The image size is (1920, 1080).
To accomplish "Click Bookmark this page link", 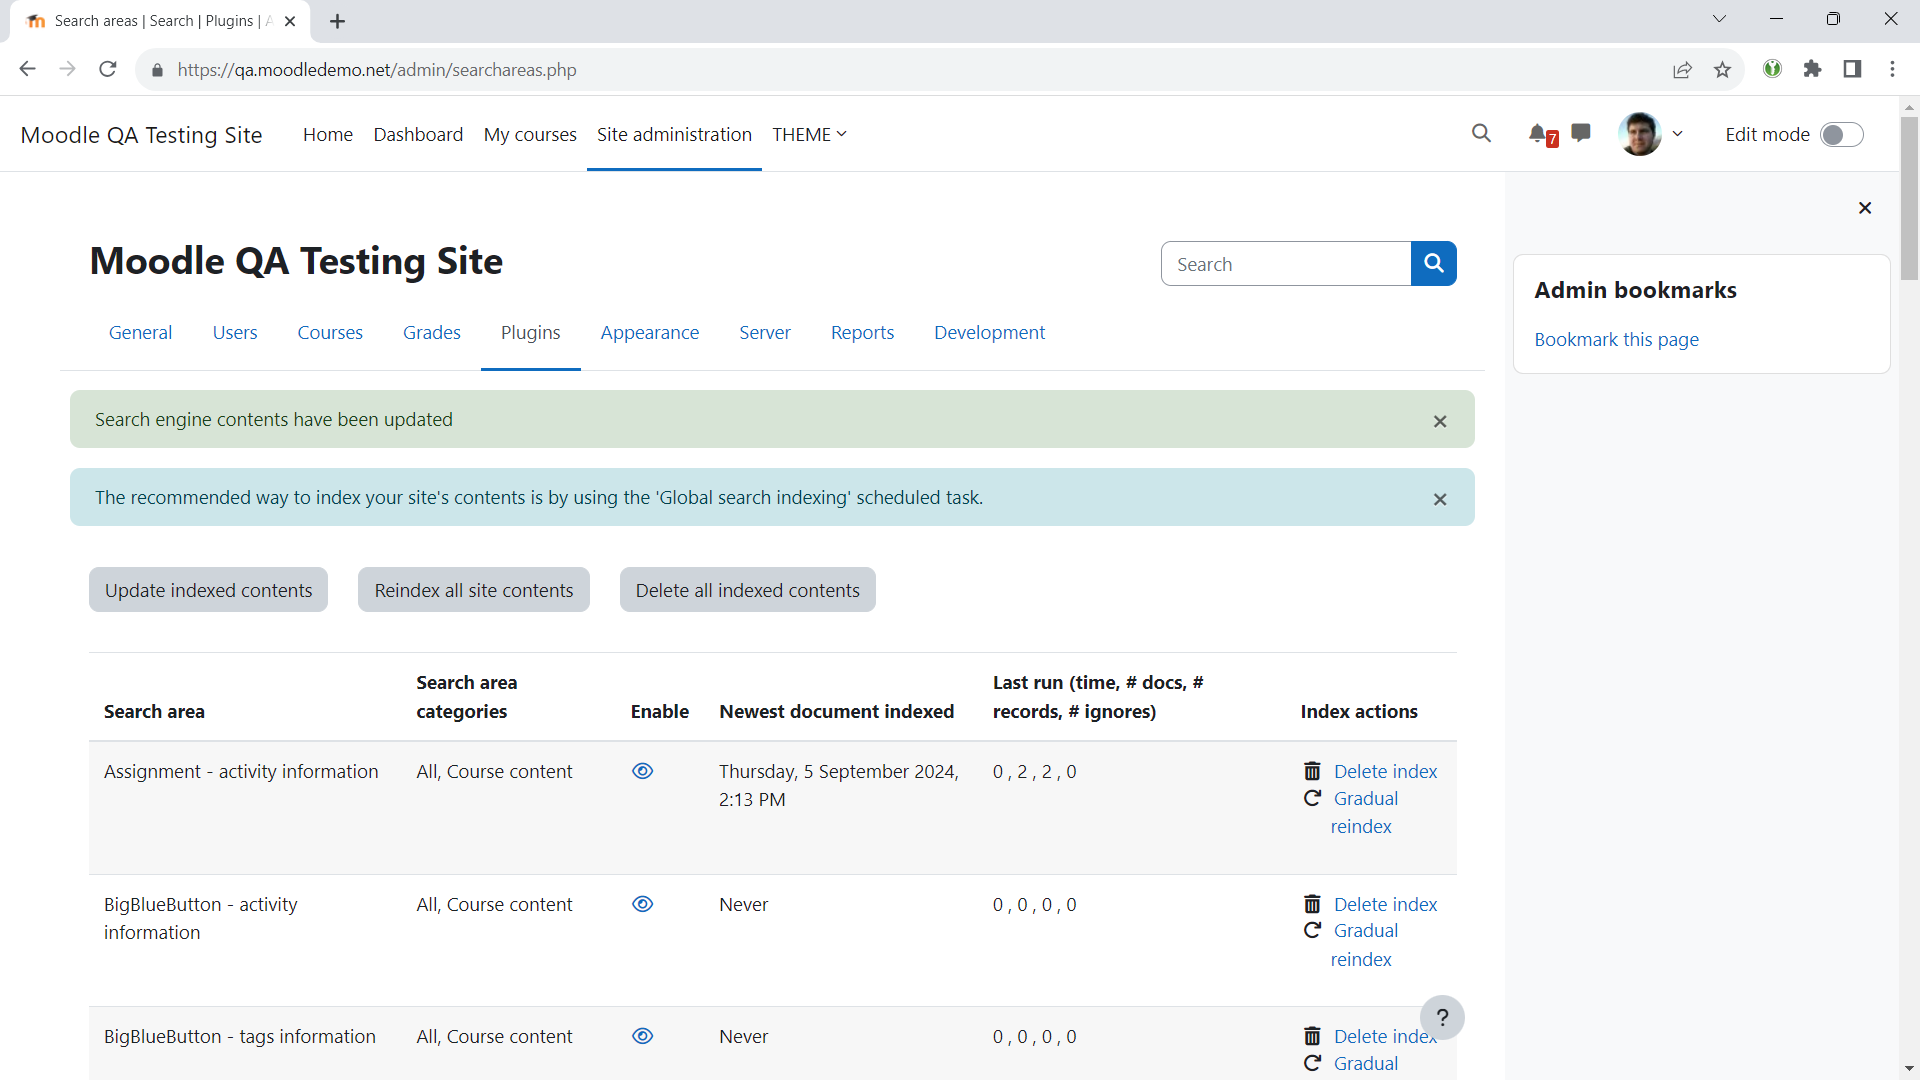I will [x=1617, y=340].
